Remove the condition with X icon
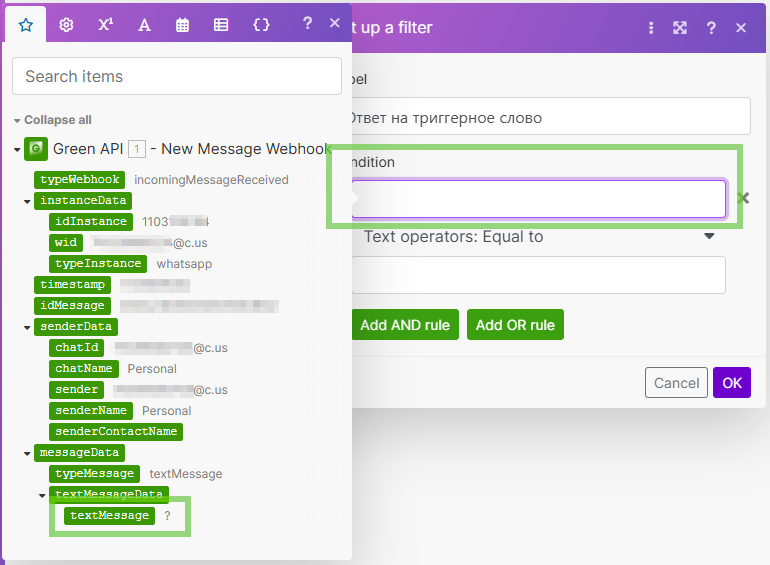The height and width of the screenshot is (565, 770). 743,198
